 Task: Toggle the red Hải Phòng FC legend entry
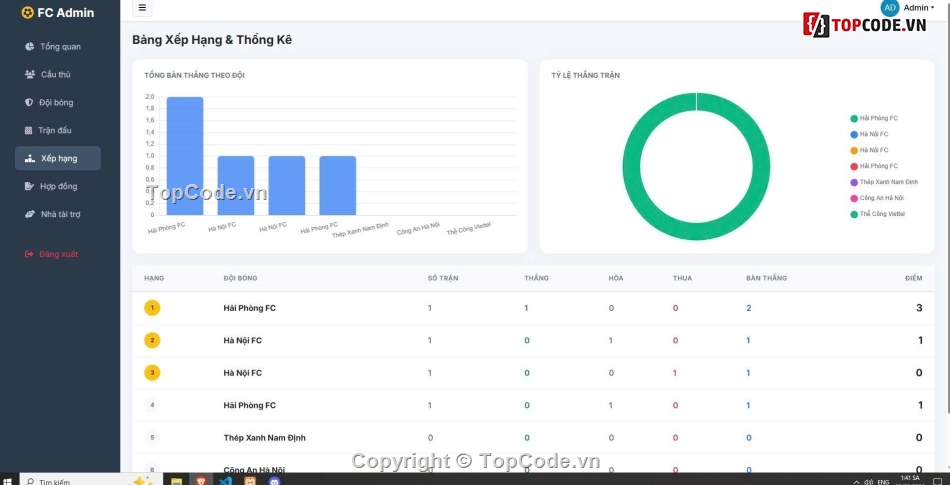pos(874,166)
